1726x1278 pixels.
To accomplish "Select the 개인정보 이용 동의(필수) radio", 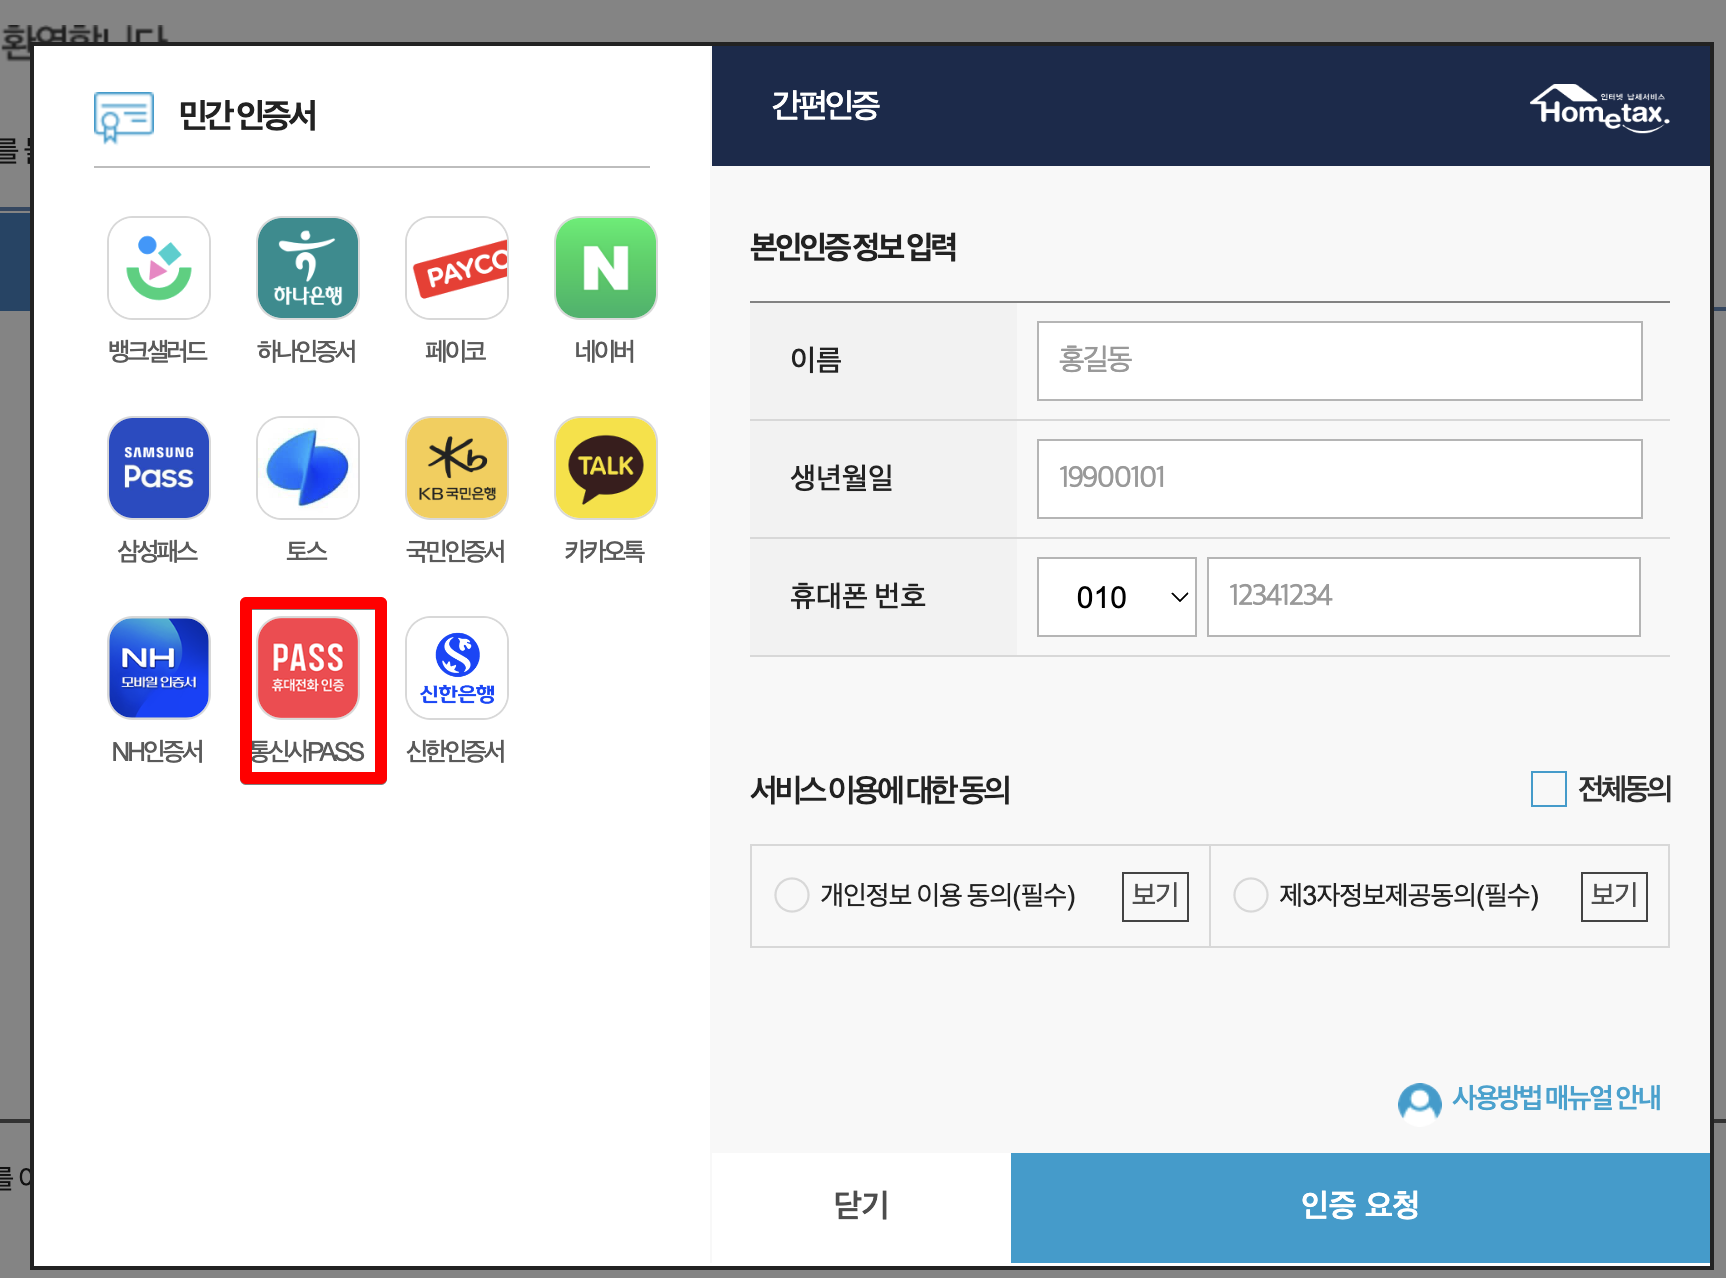I will click(792, 895).
